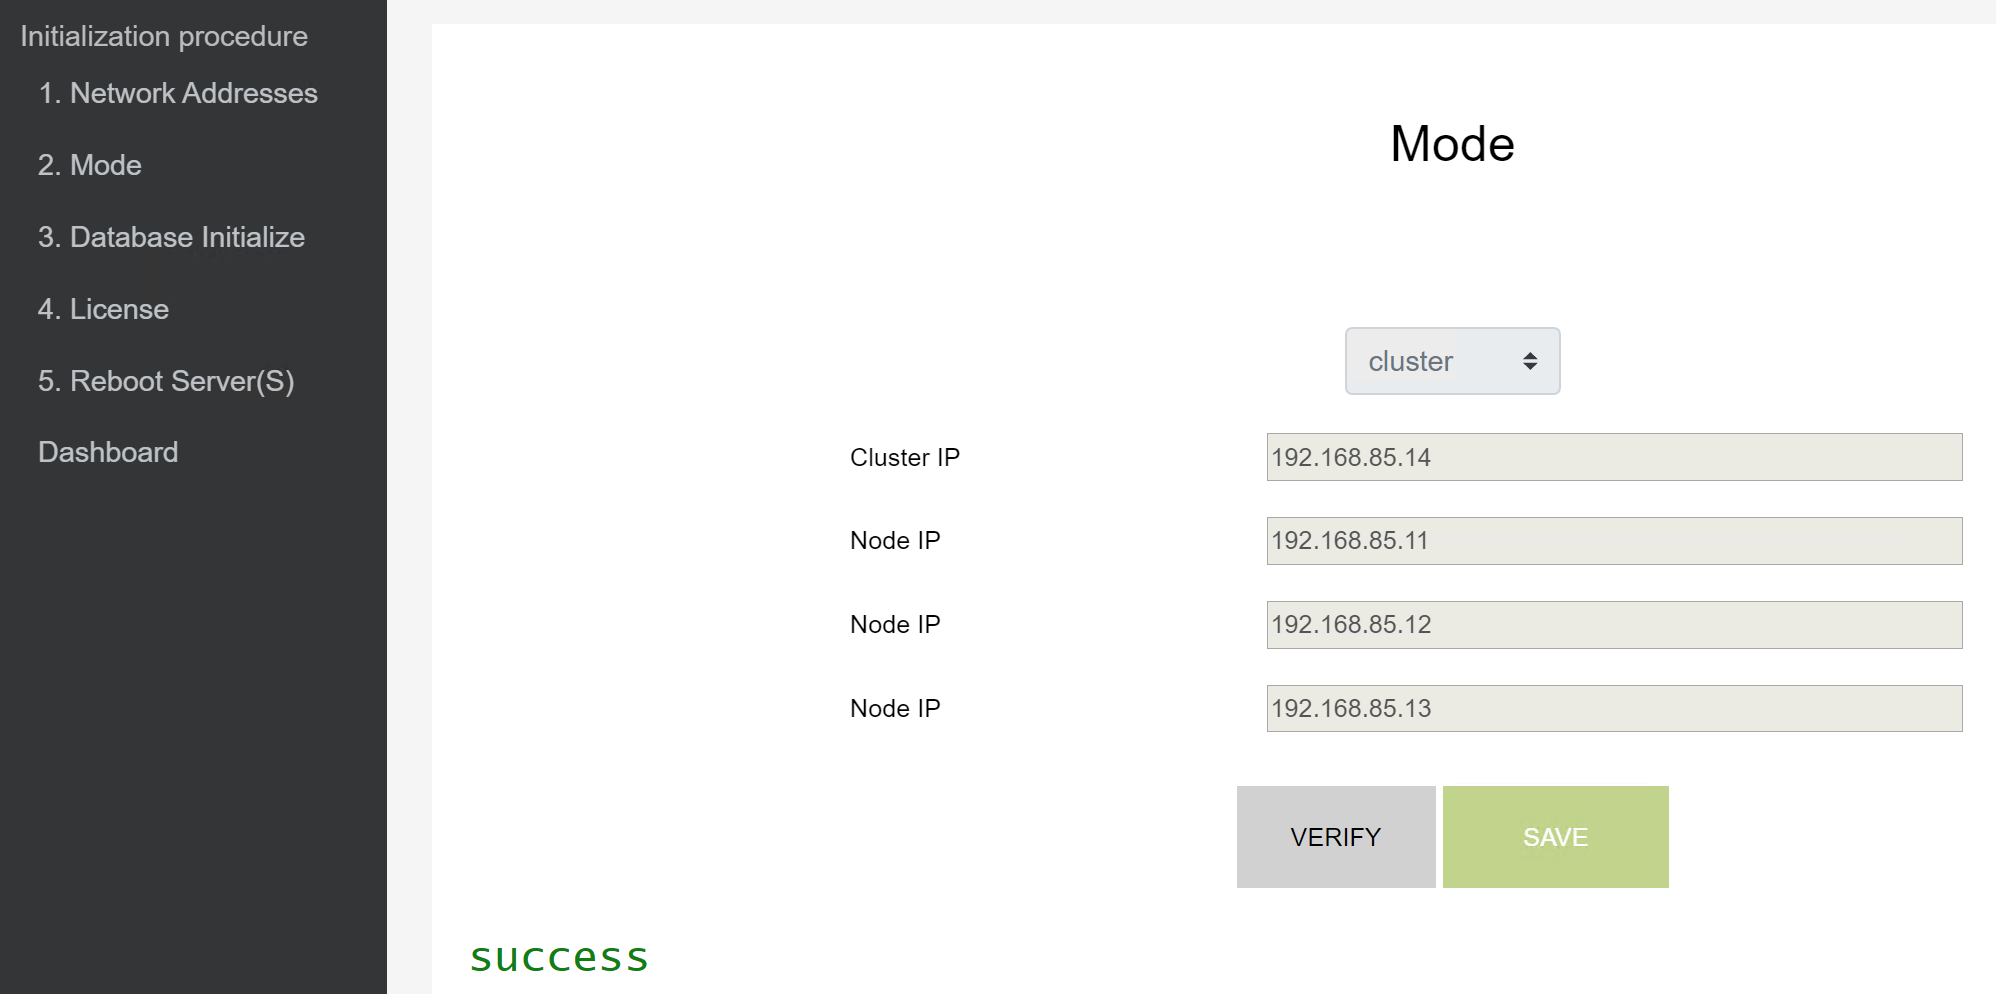Screen dimensions: 1996x994
Task: Open the Reboot Server(S) step
Action: point(166,381)
